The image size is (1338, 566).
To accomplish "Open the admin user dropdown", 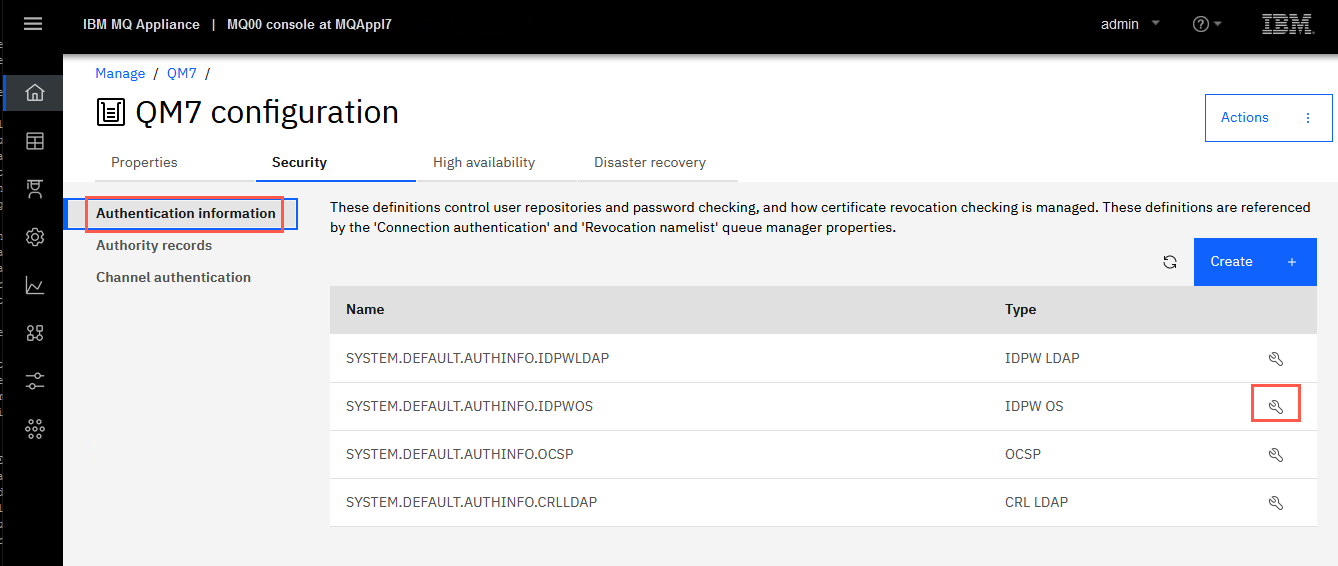I will 1130,24.
